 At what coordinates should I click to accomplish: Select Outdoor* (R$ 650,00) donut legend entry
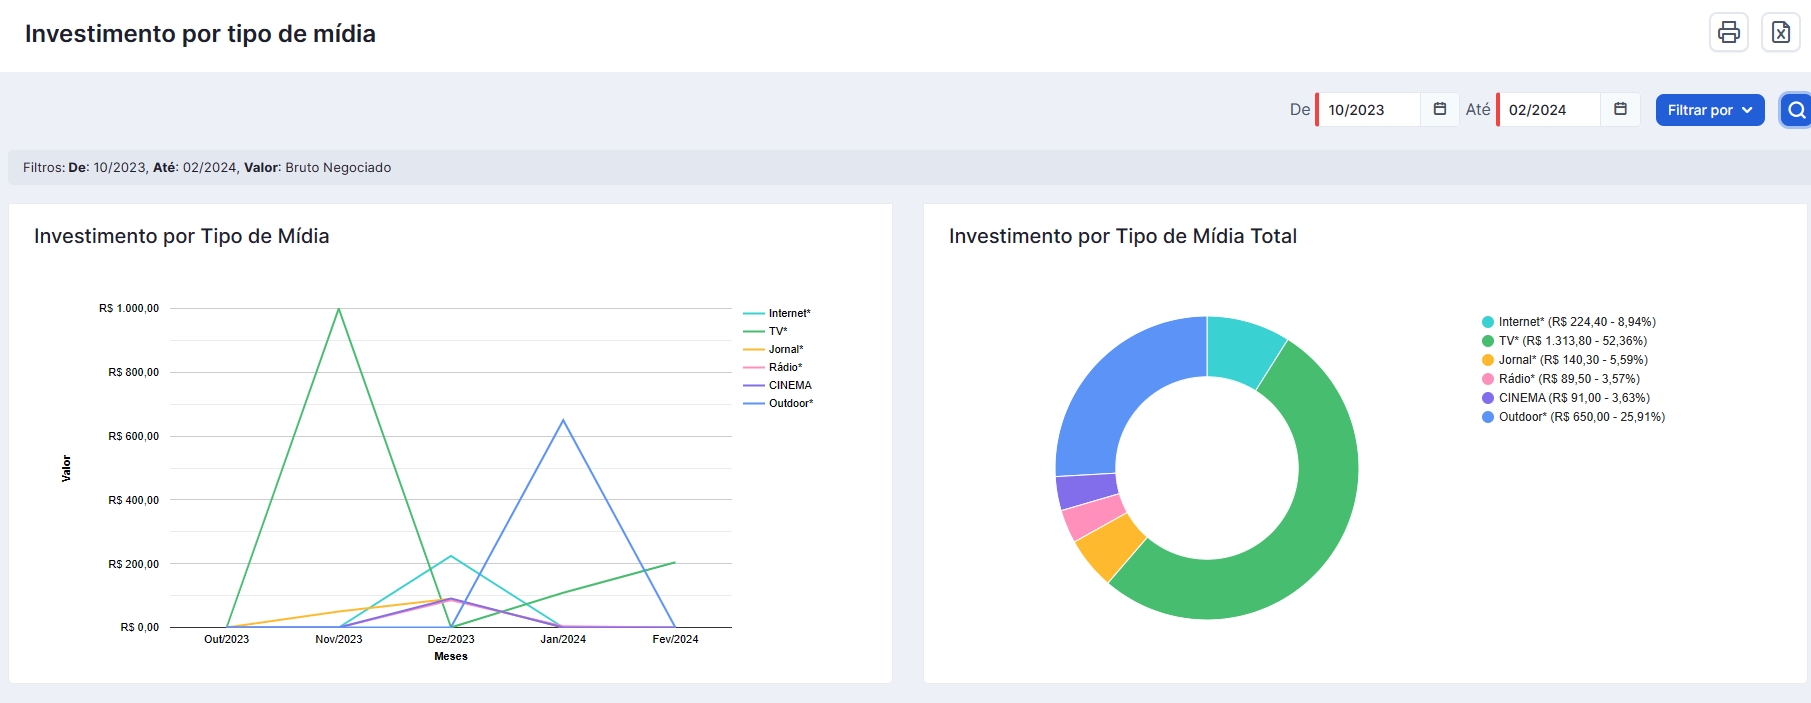point(1573,417)
